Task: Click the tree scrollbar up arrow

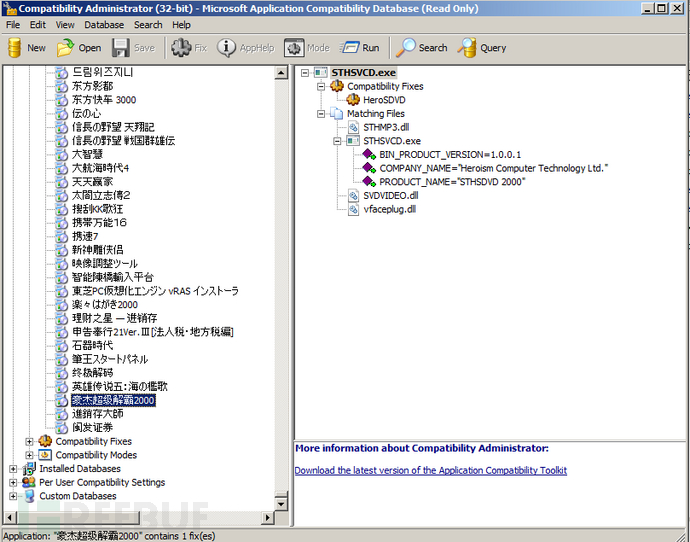Action: click(281, 73)
